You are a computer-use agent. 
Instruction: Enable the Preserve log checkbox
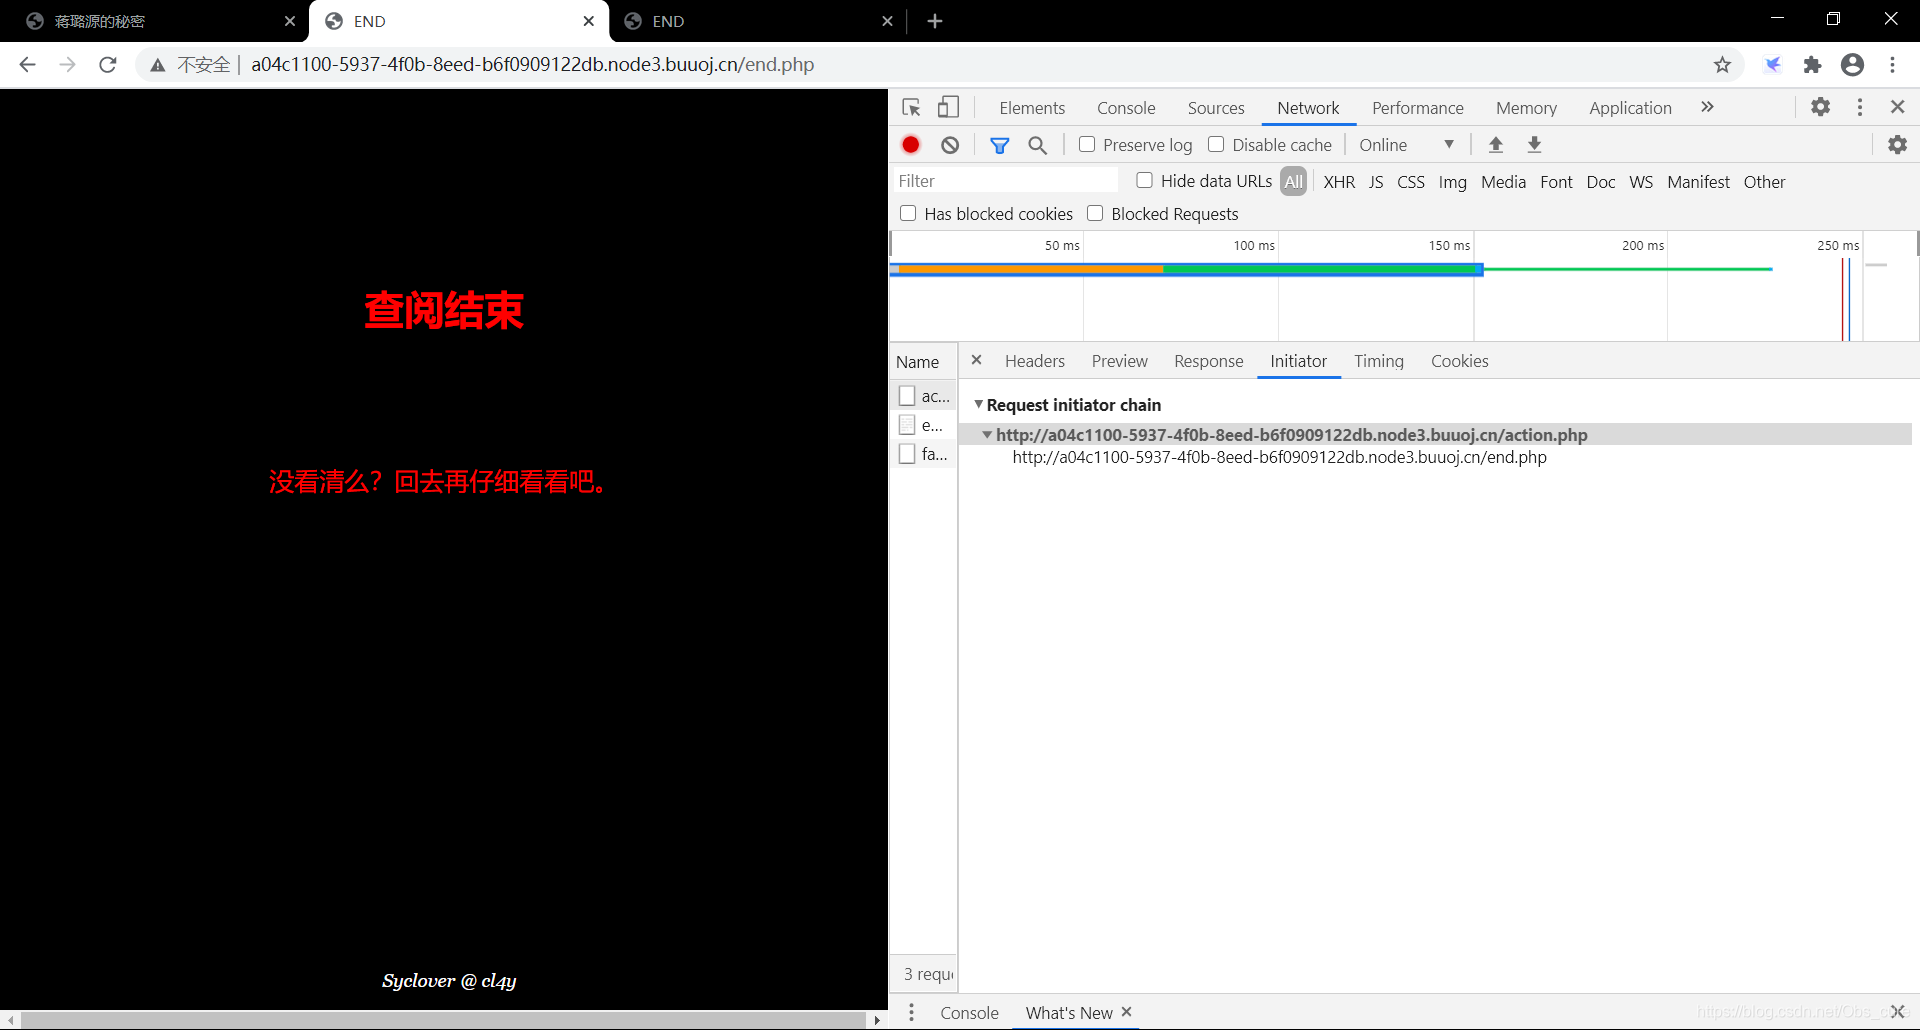[1087, 144]
